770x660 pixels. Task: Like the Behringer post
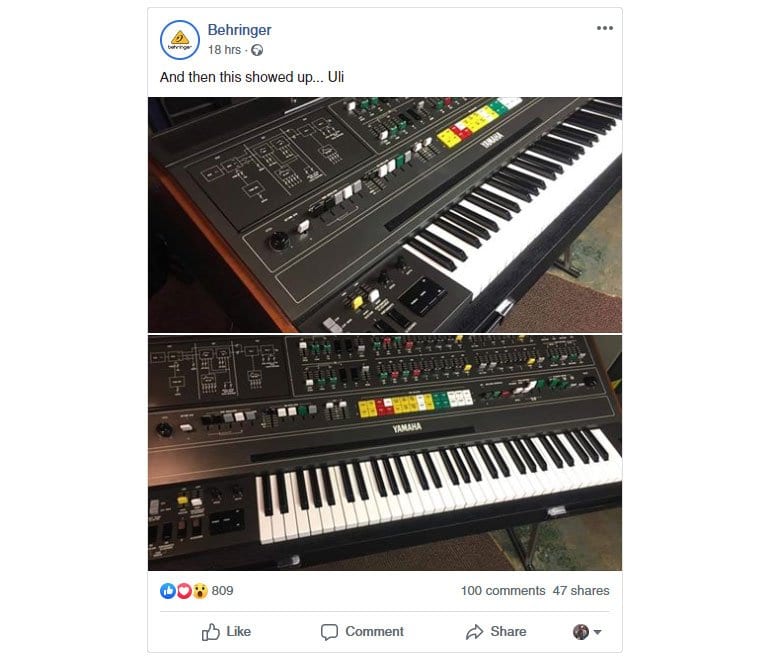(226, 632)
